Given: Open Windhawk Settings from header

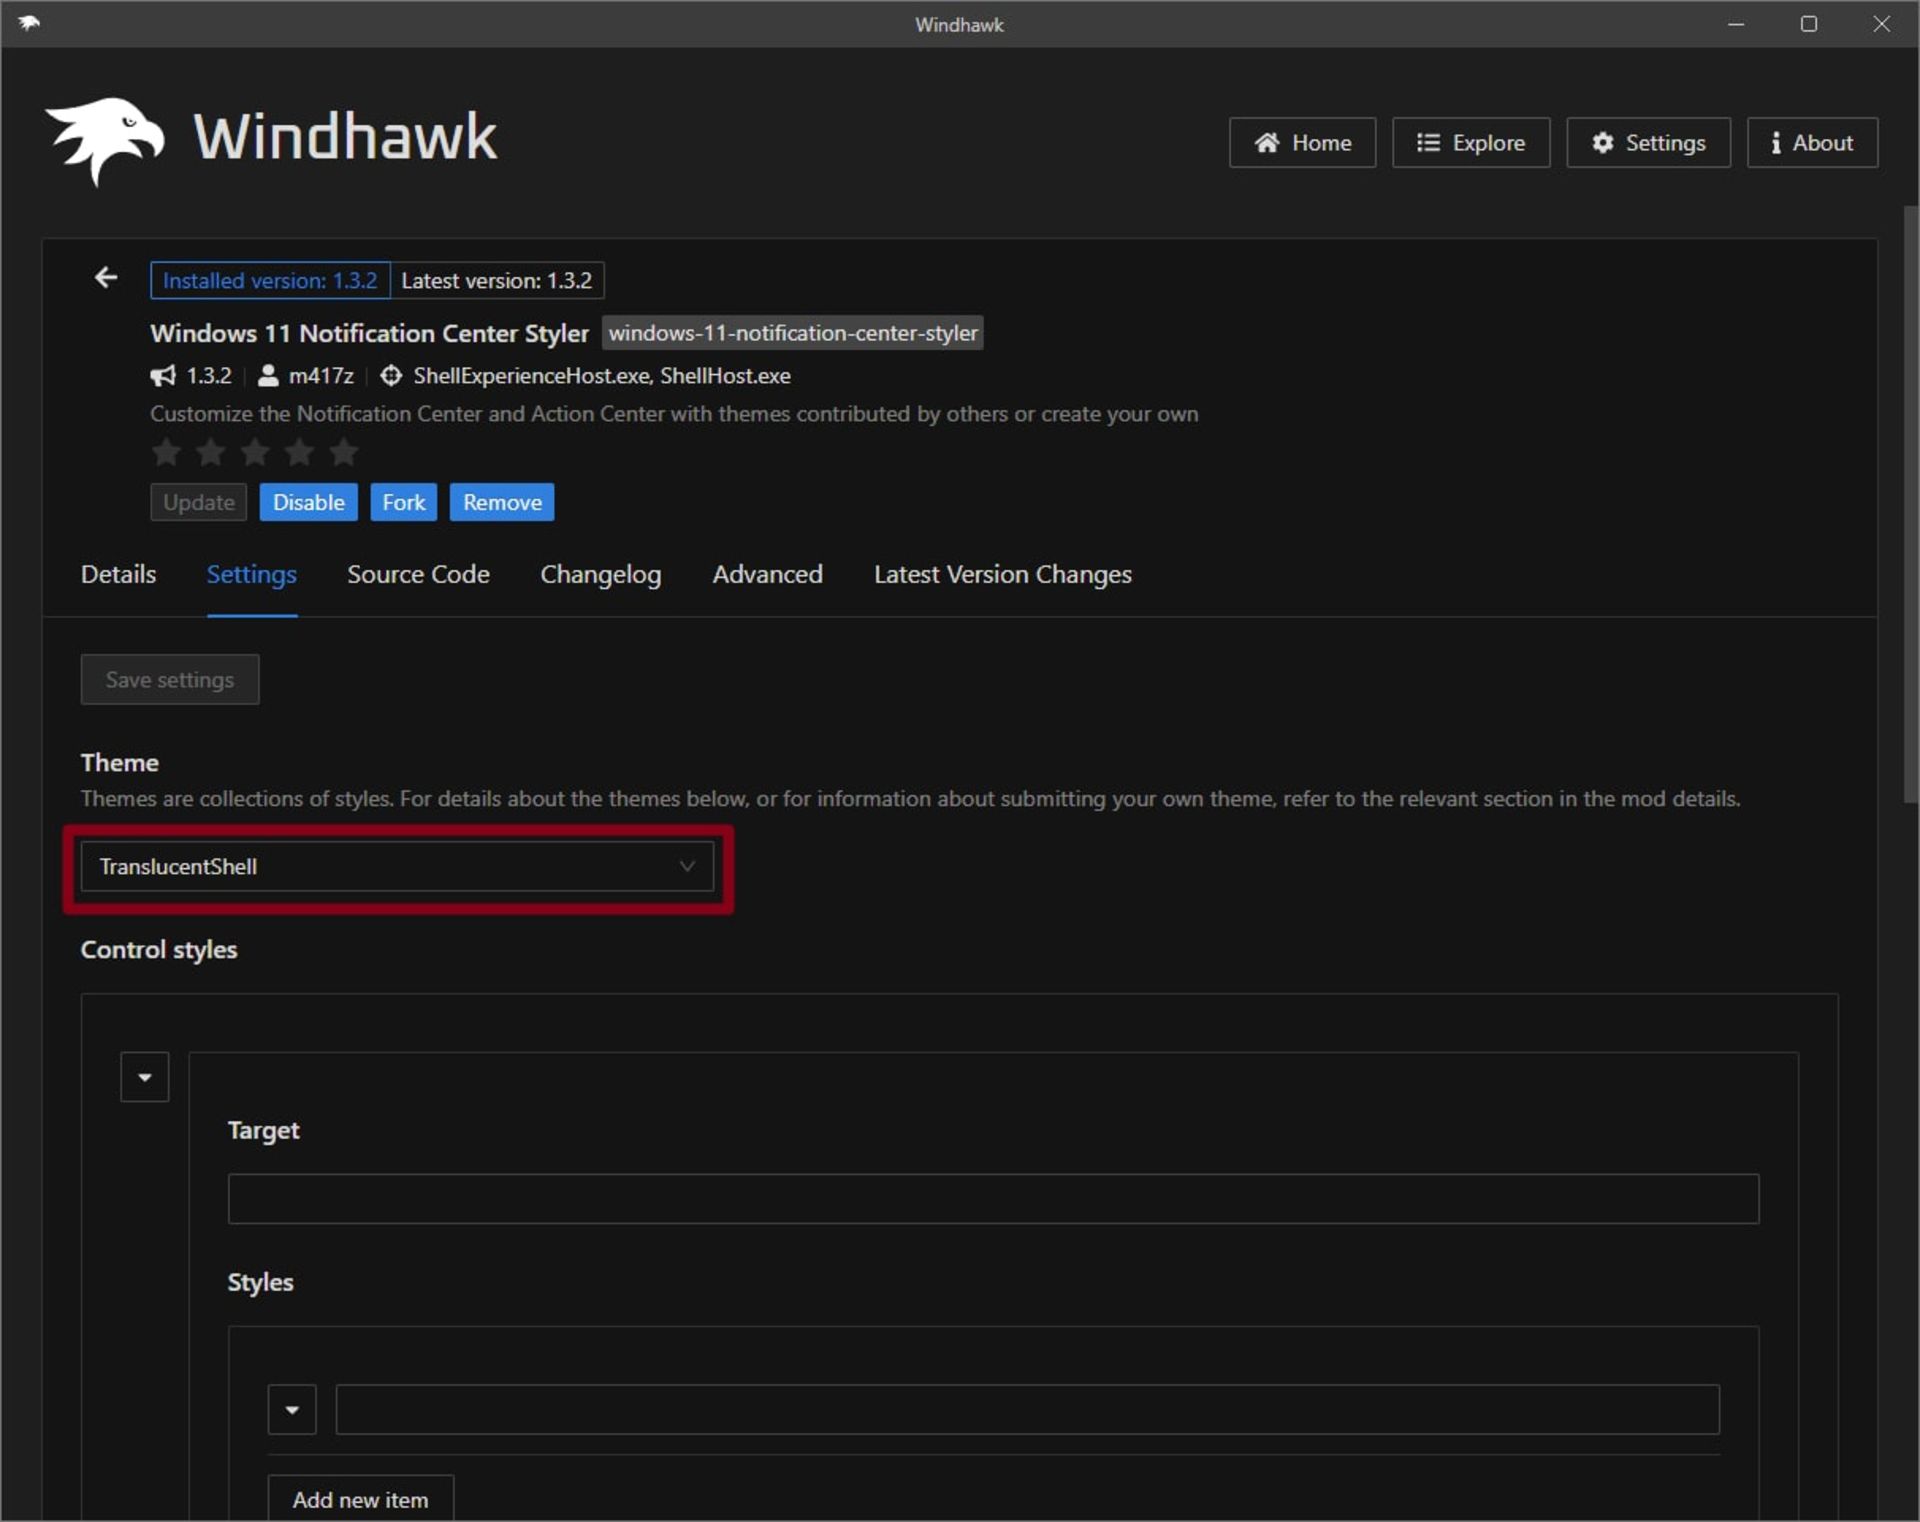Looking at the screenshot, I should point(1647,143).
